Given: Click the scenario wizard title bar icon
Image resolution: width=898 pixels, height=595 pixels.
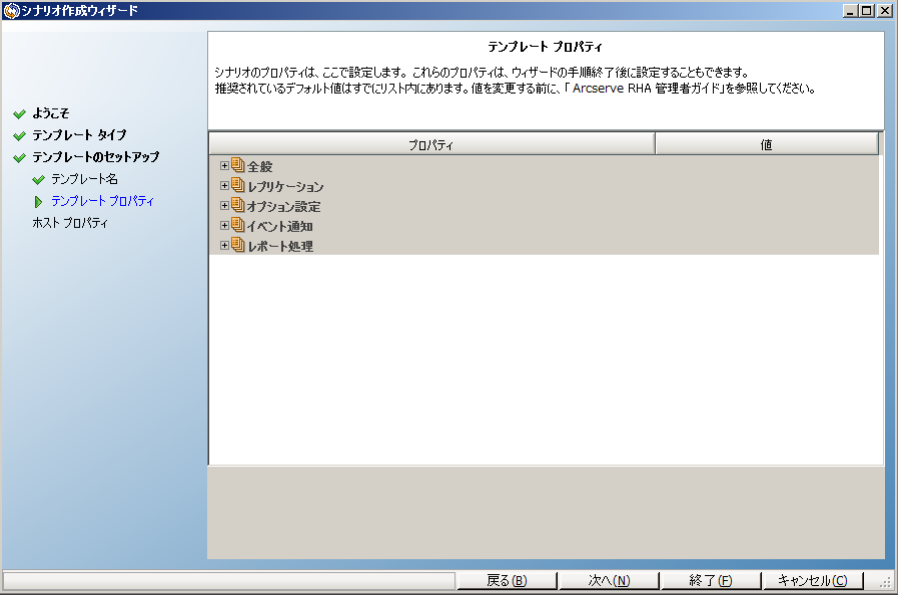Looking at the screenshot, I should pyautogui.click(x=11, y=11).
